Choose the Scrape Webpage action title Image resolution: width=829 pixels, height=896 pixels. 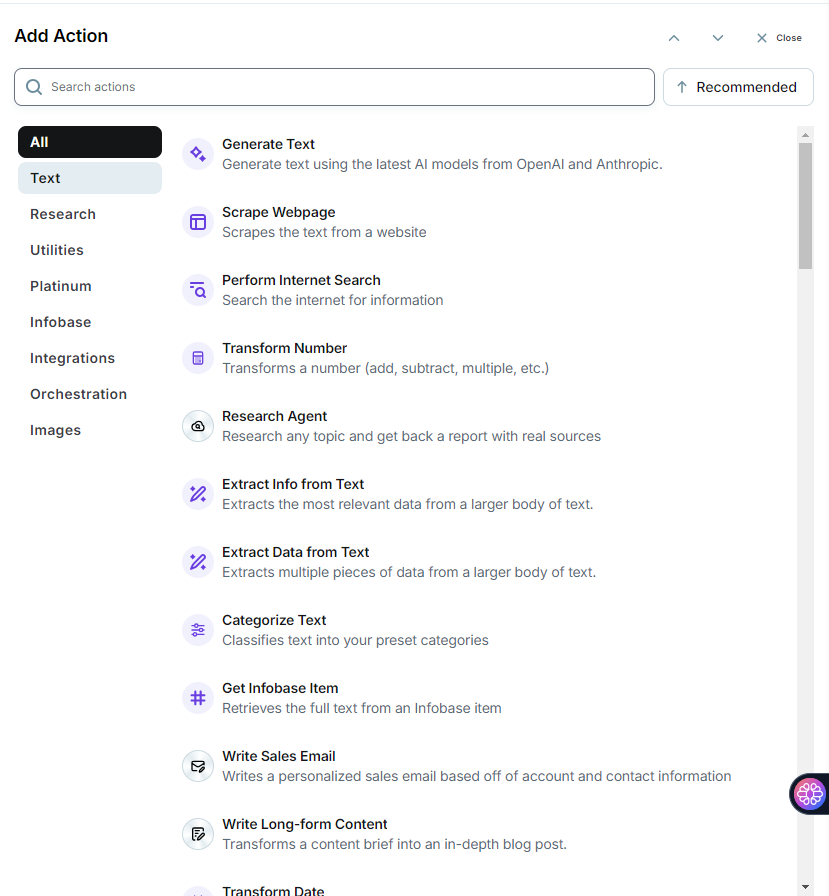[278, 212]
